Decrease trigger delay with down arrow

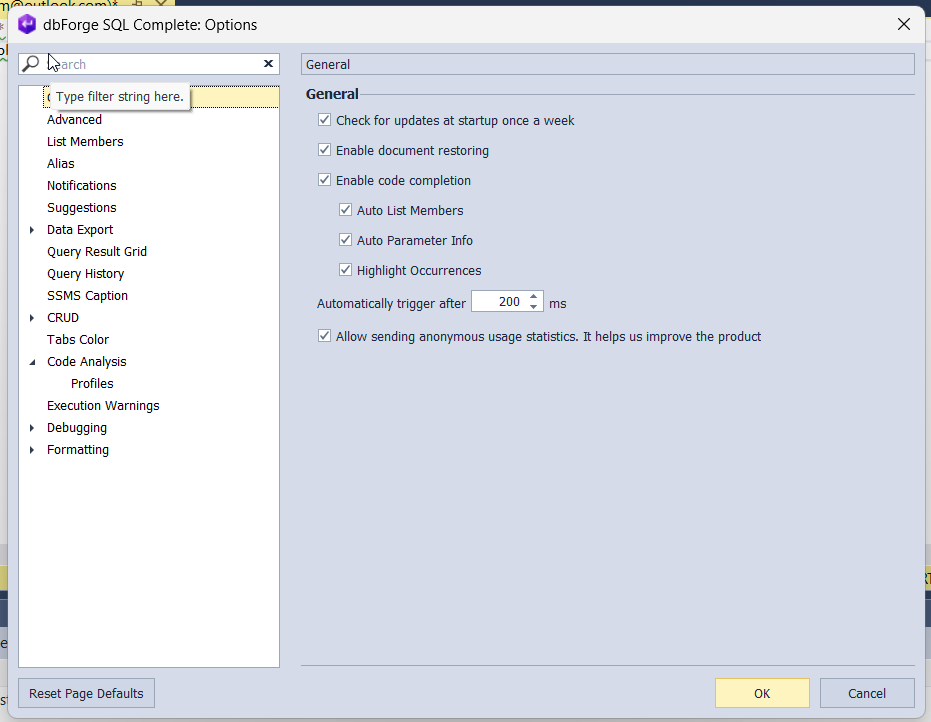click(534, 307)
